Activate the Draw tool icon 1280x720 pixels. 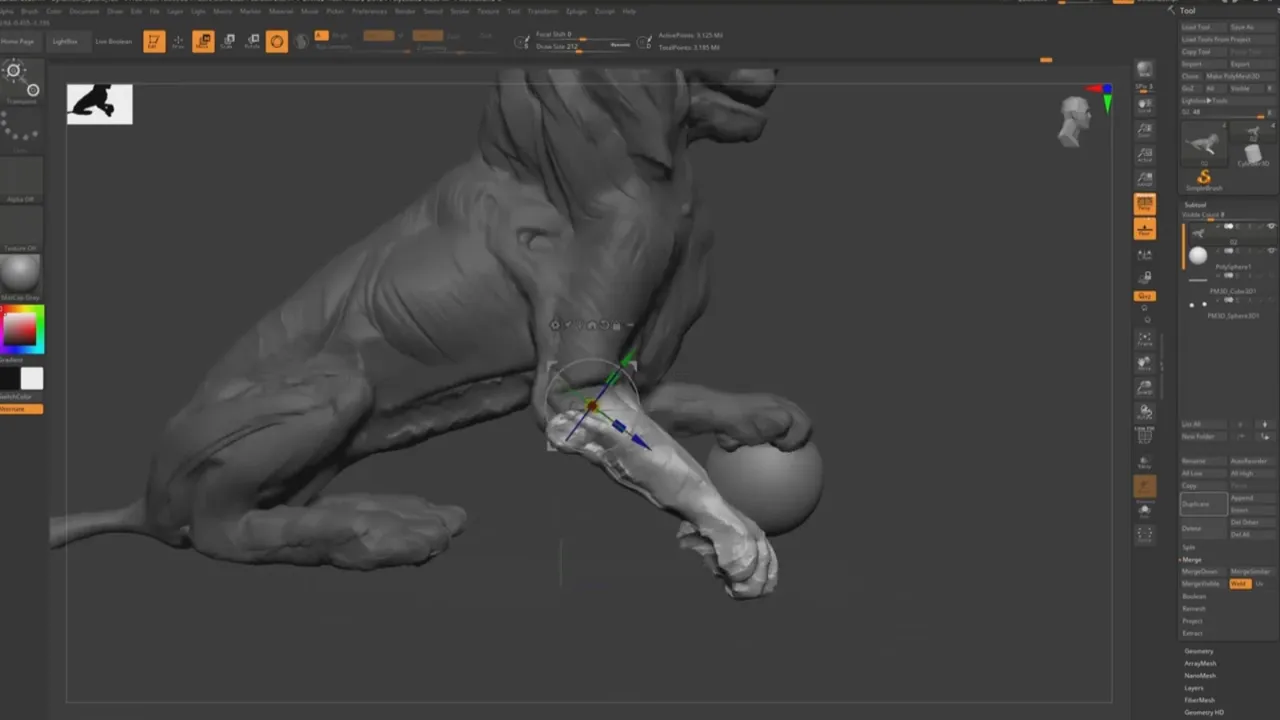(x=178, y=41)
